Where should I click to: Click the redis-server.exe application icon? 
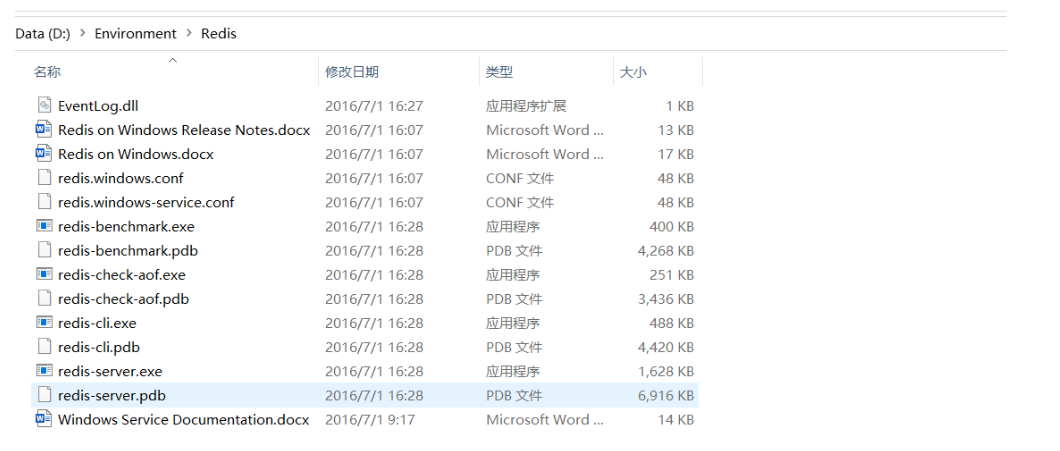pos(44,371)
